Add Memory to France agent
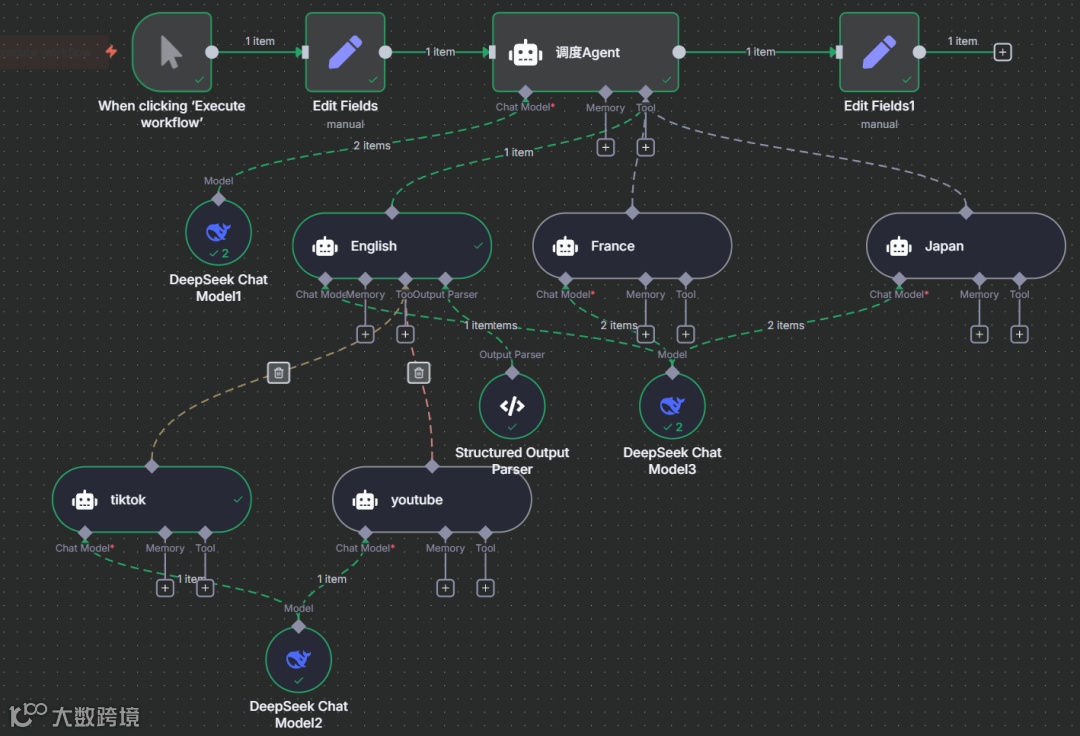 pyautogui.click(x=645, y=334)
